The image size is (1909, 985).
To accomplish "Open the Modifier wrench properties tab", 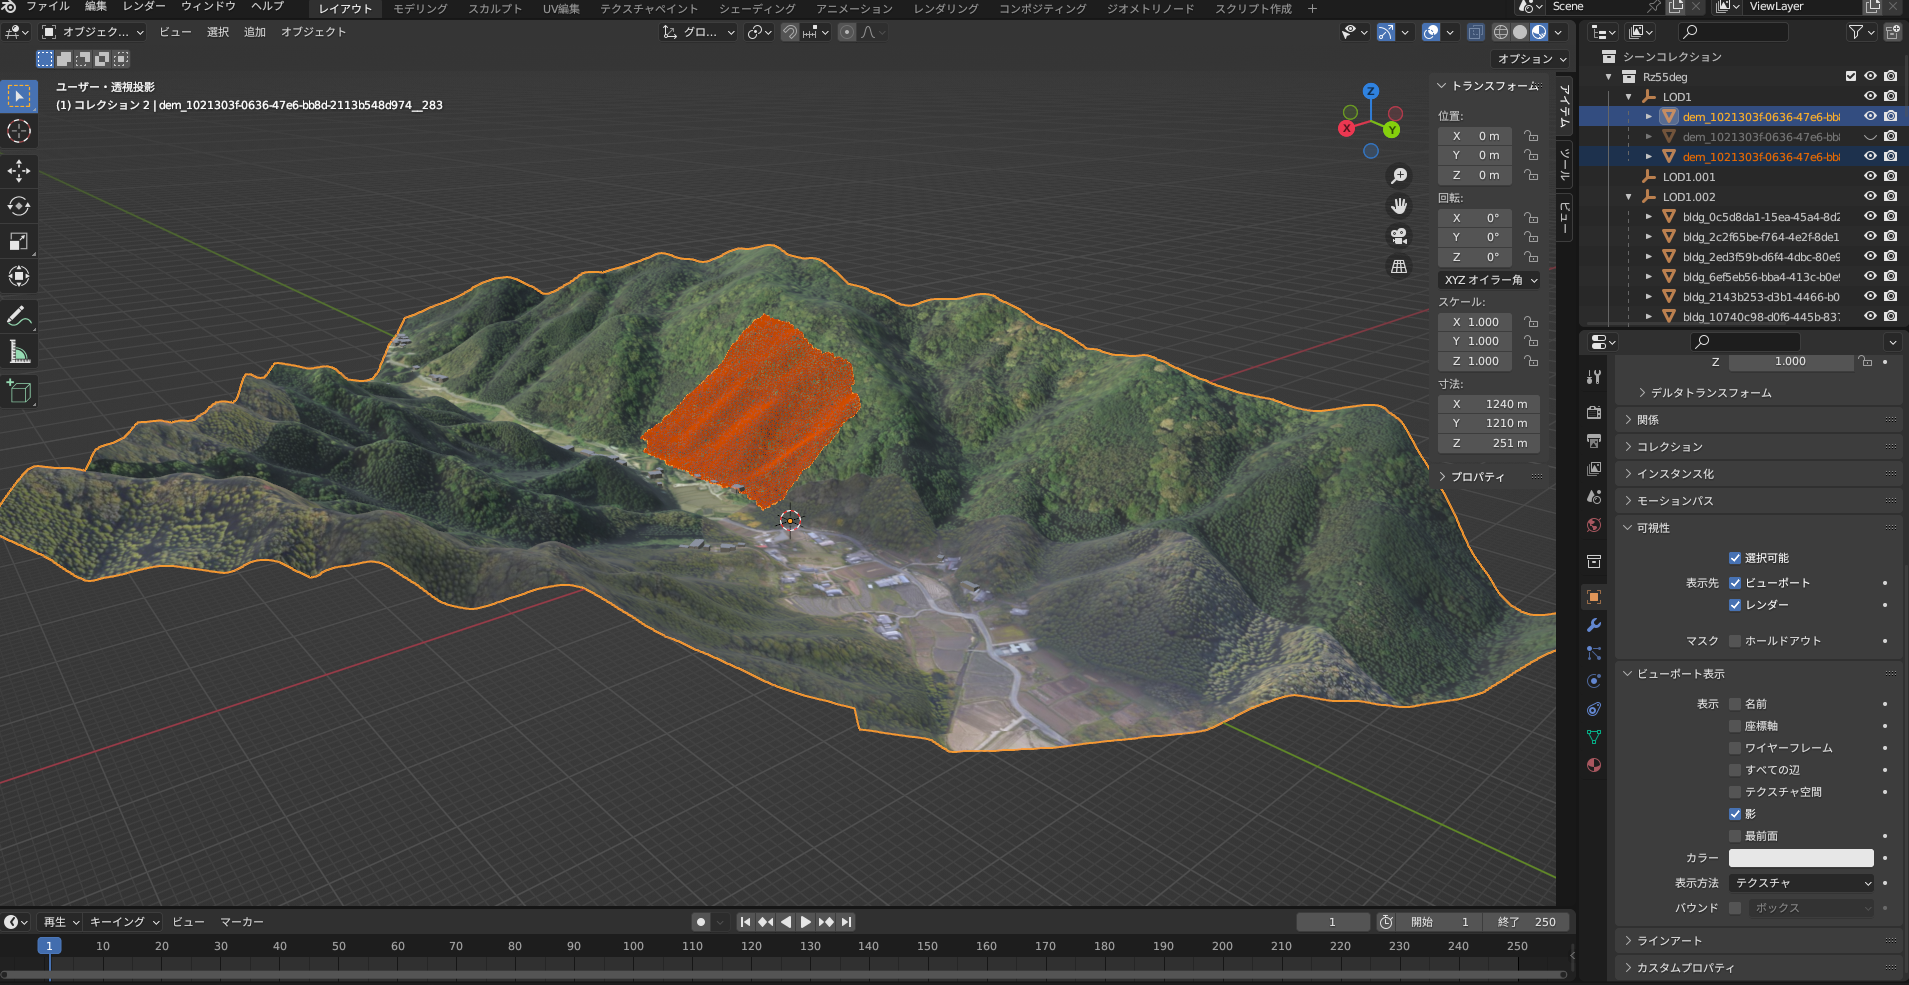I will pos(1594,625).
